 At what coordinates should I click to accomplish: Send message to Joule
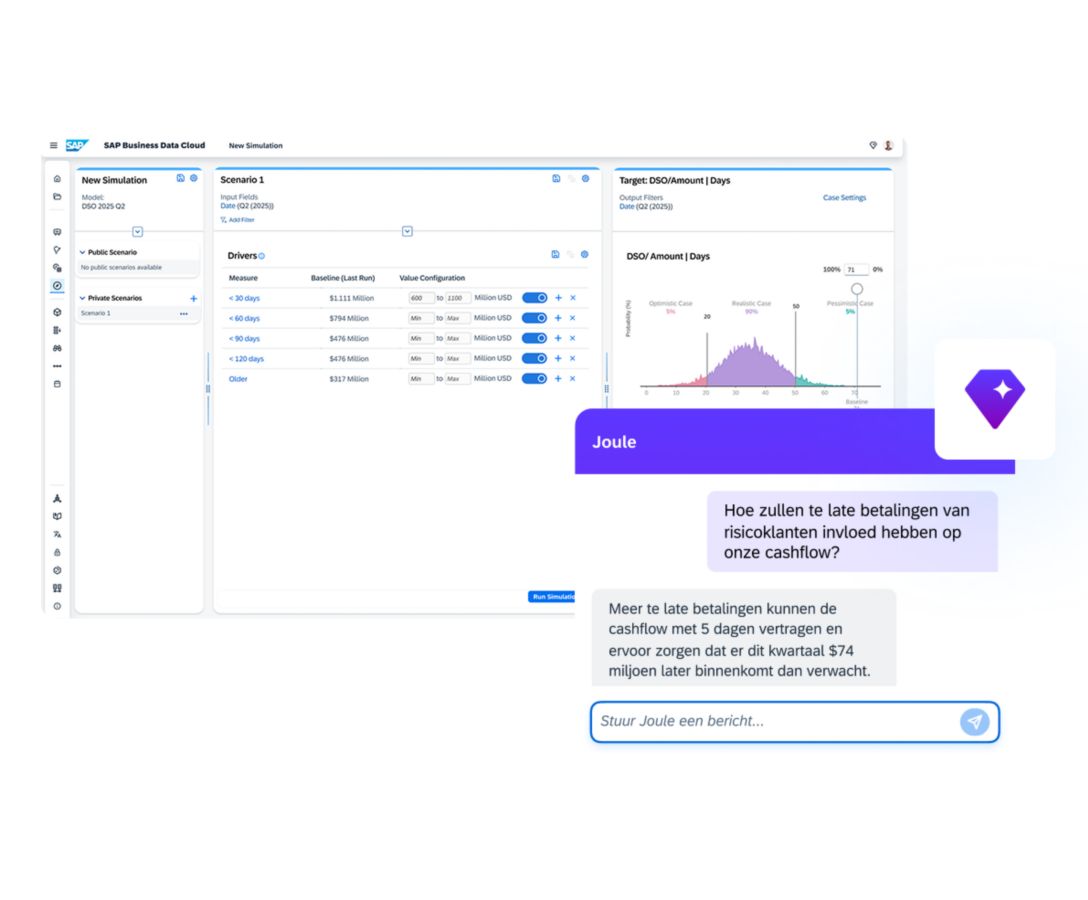[x=973, y=721]
